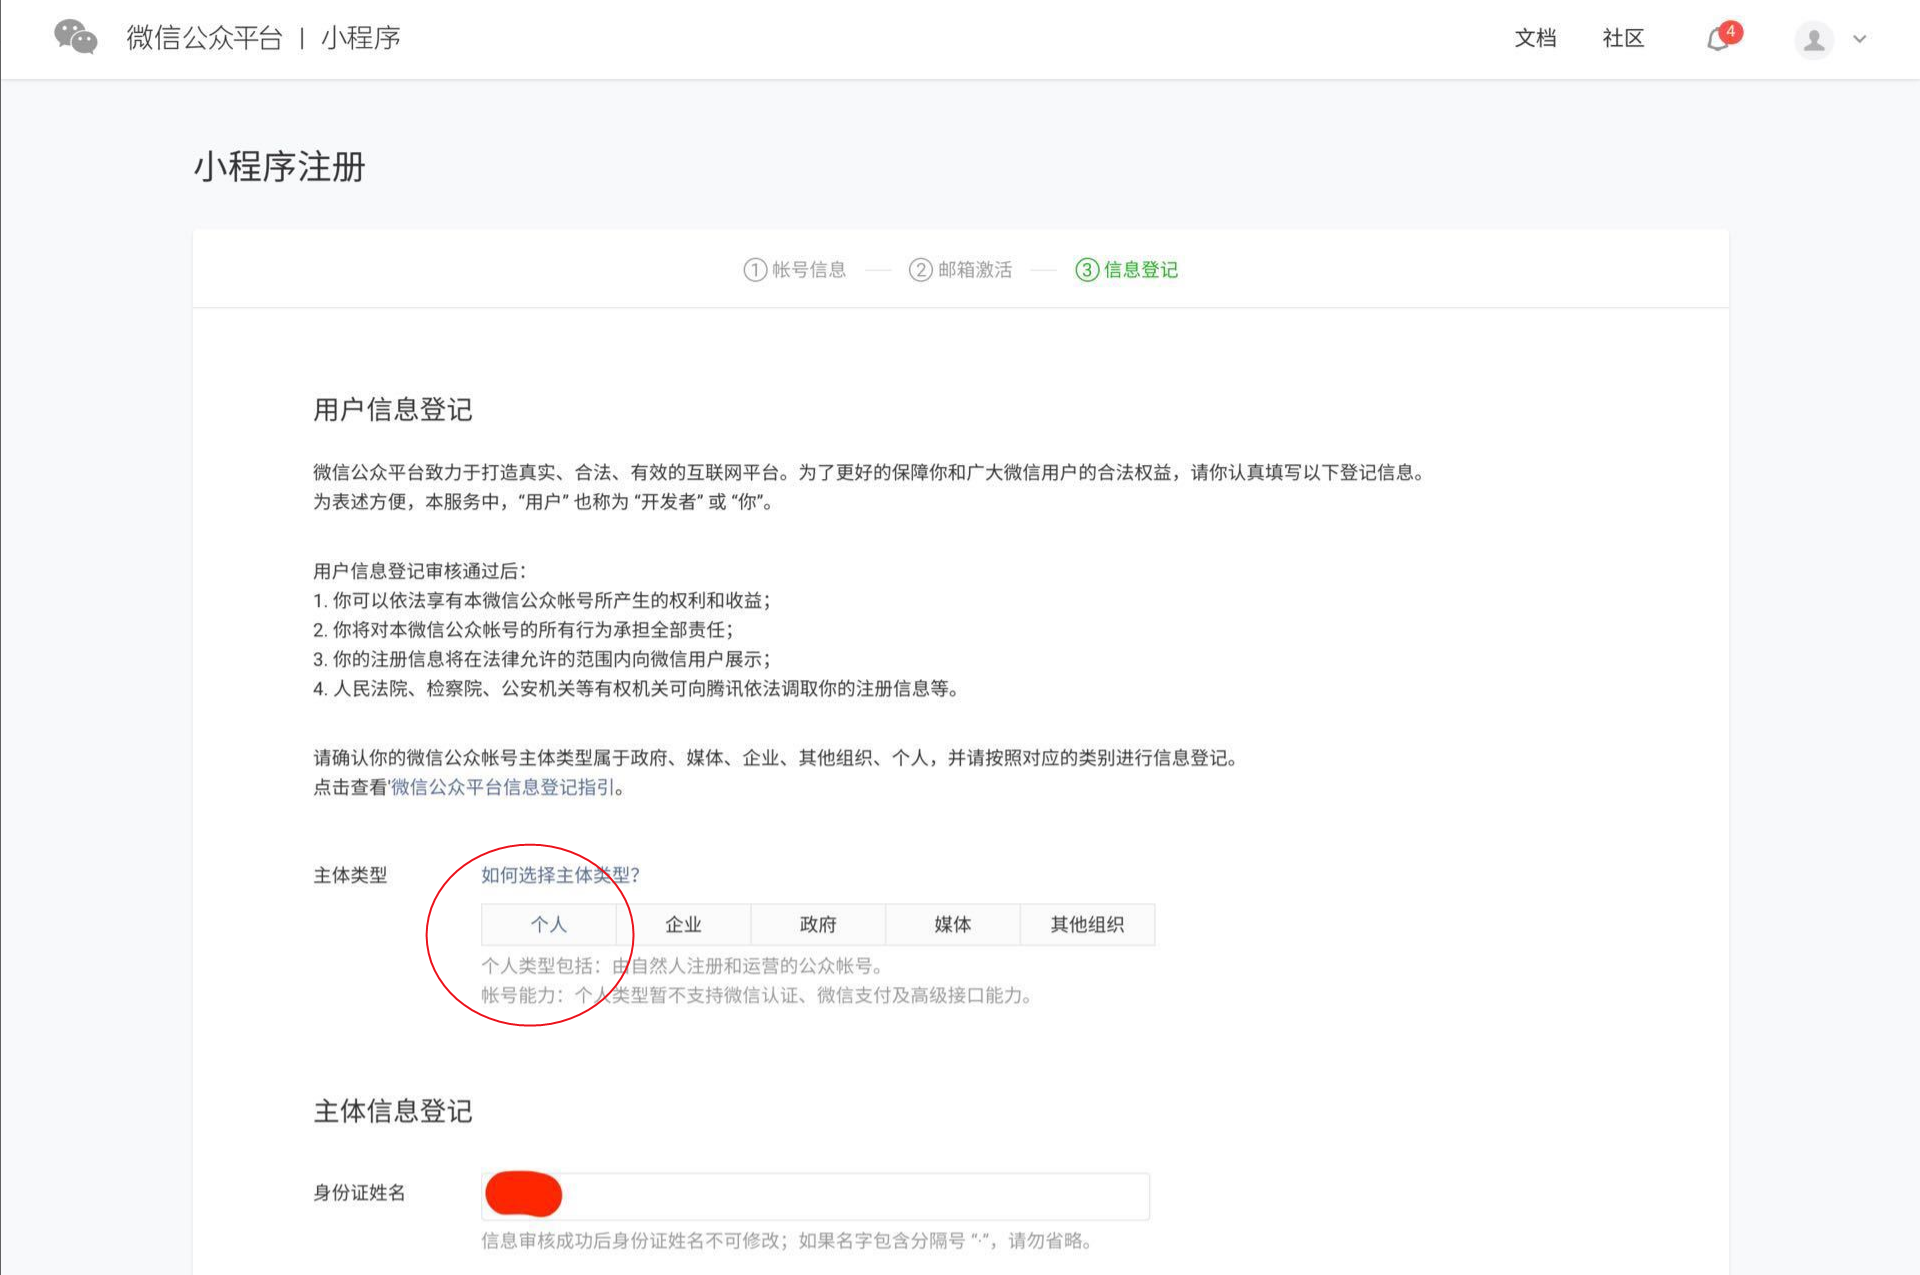
Task: Choose 其他组织 as the subject type
Action: 1088,924
